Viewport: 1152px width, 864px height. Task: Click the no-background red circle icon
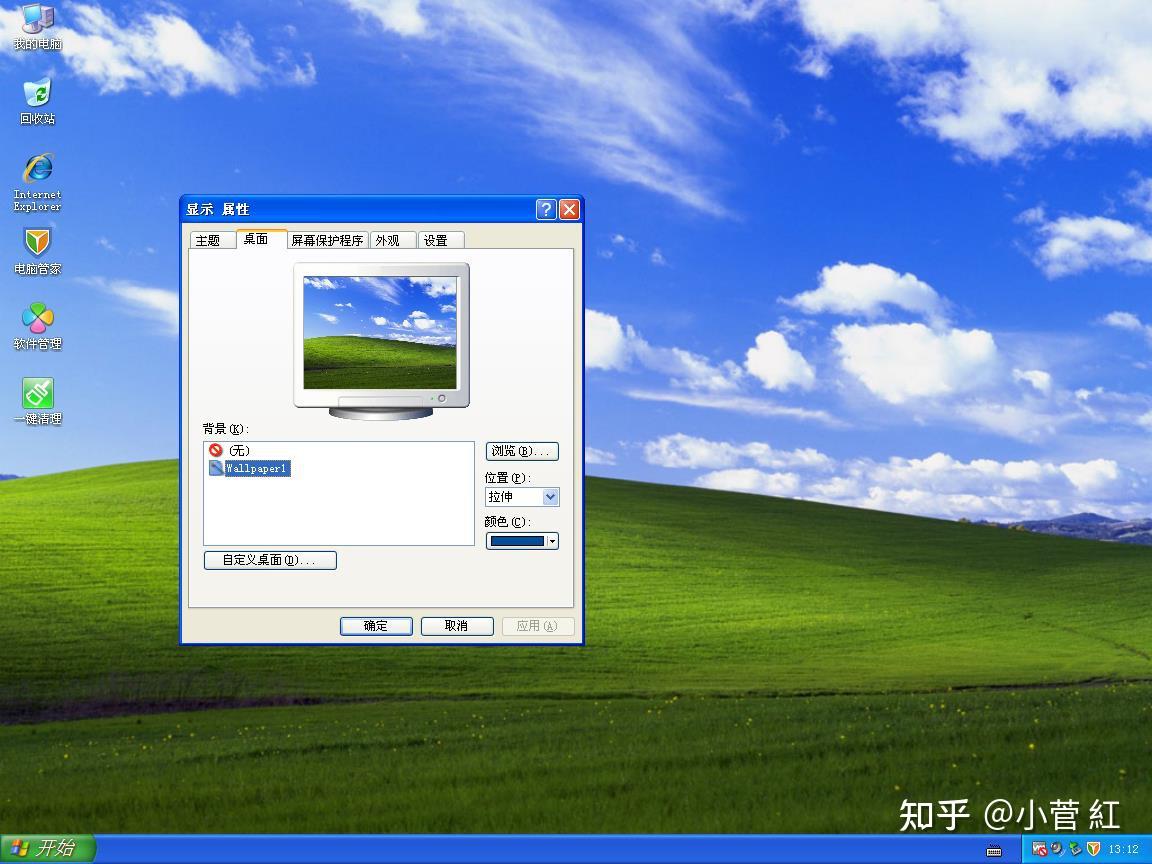point(215,450)
